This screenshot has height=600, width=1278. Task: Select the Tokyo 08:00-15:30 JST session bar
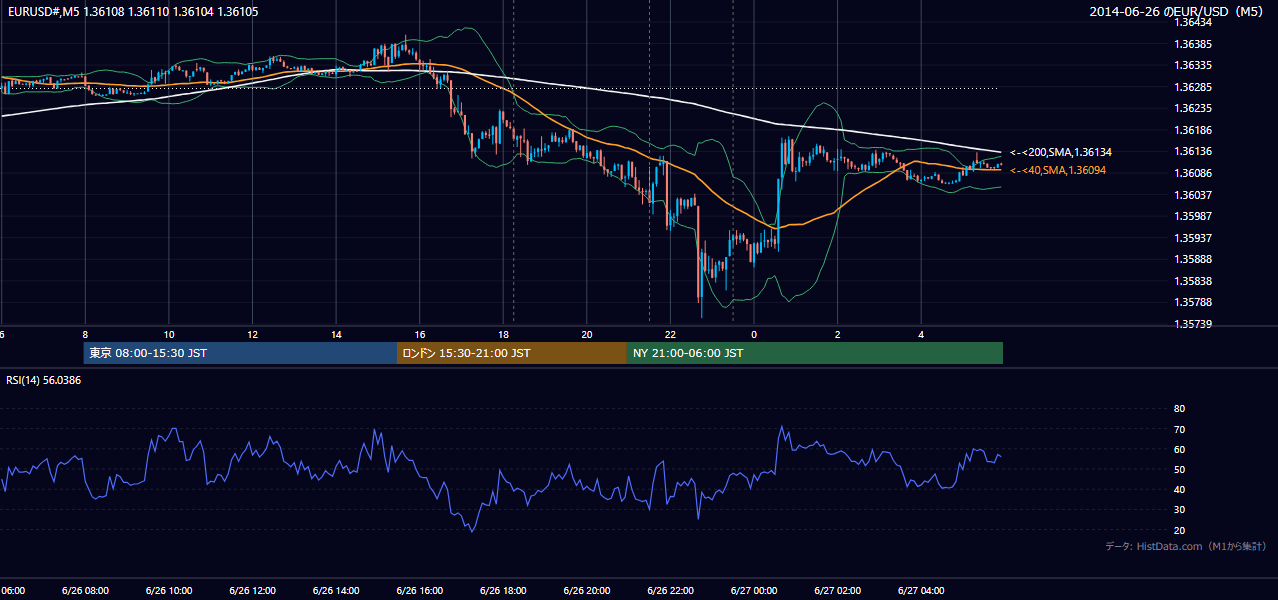(240, 353)
